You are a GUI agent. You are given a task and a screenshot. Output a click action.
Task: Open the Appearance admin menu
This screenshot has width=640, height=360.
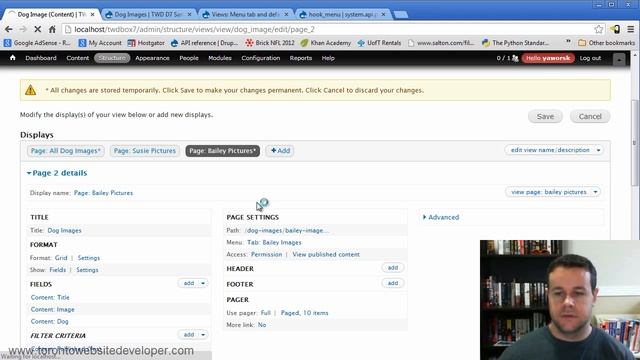pyautogui.click(x=152, y=58)
